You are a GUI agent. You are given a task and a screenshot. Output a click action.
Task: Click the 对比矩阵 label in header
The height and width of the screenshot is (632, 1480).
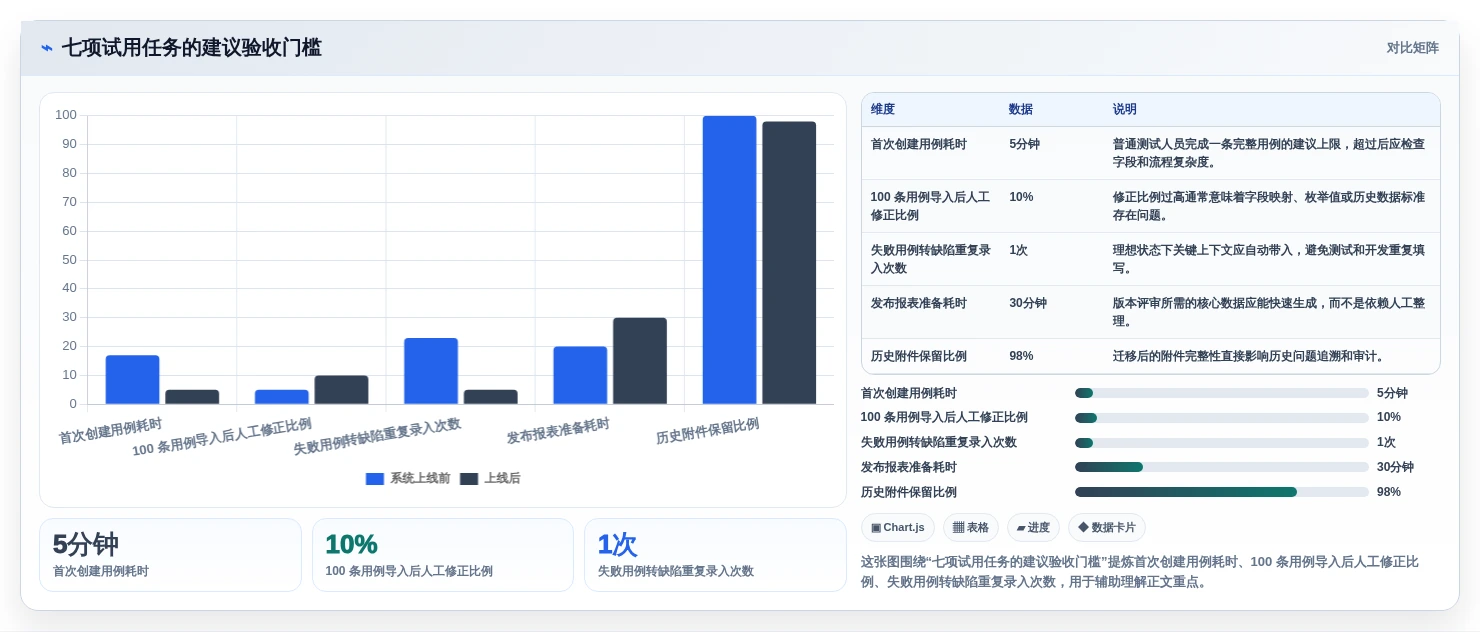[1412, 48]
